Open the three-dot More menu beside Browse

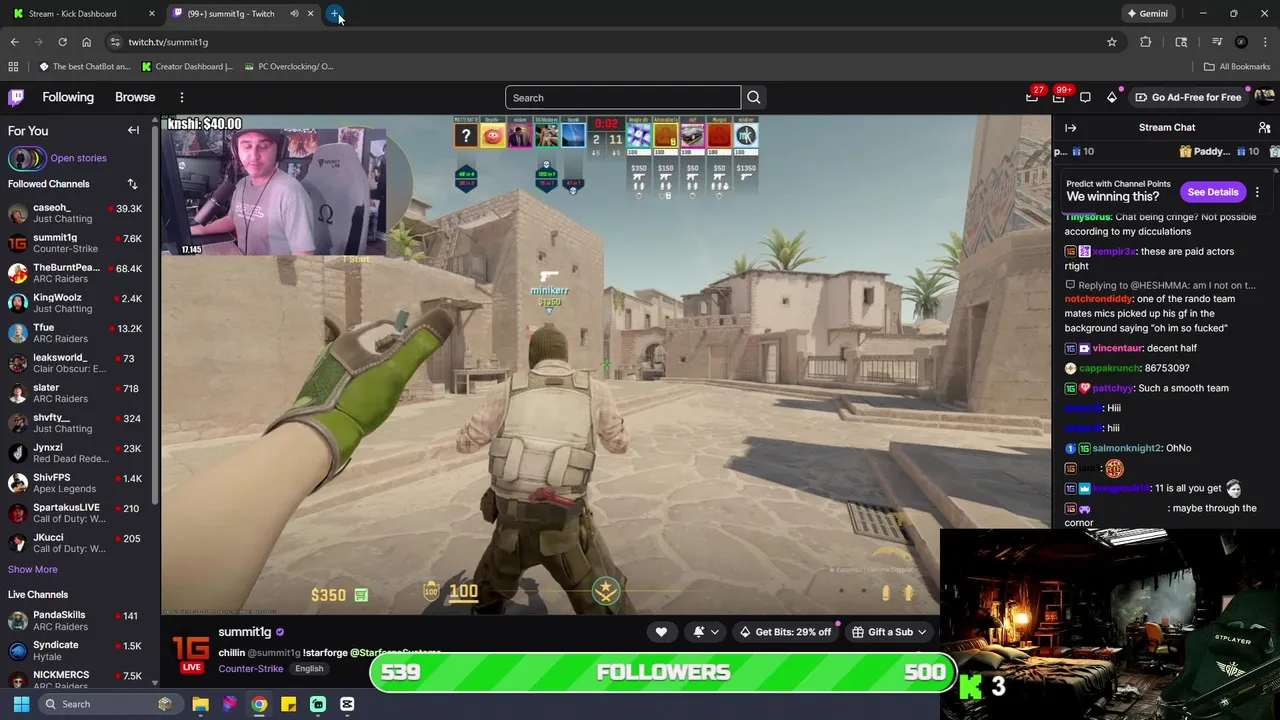[x=181, y=97]
